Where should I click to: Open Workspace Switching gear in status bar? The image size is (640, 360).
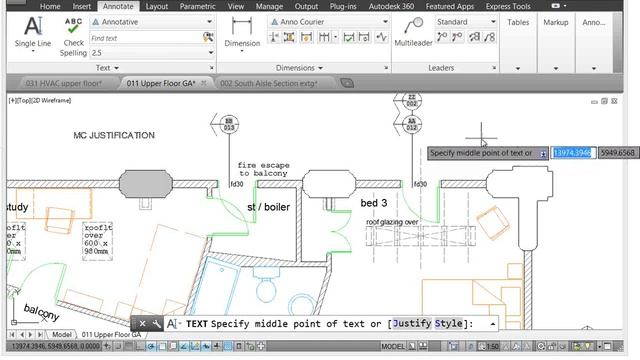click(x=541, y=347)
